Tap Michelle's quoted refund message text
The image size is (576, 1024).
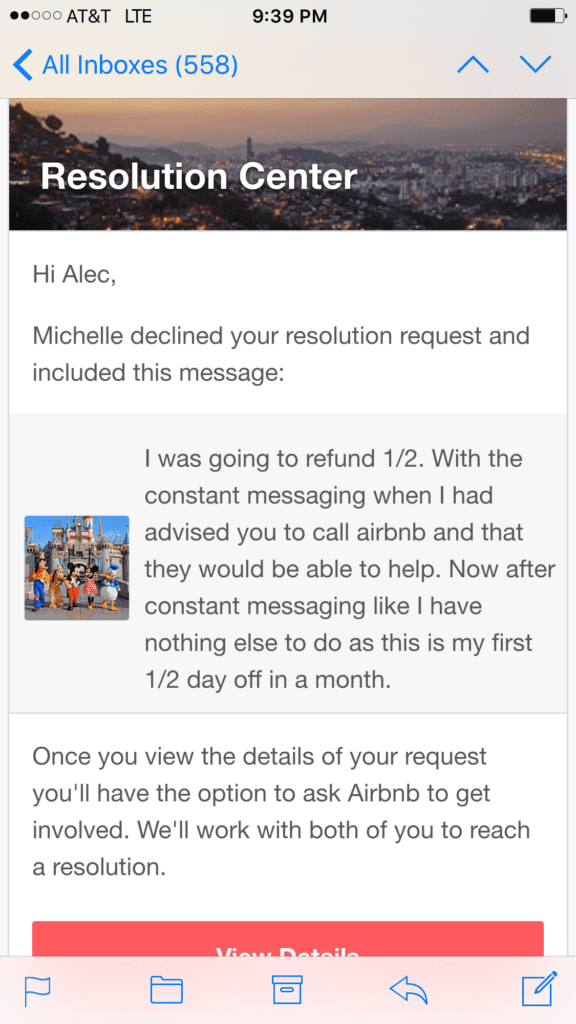(x=350, y=569)
